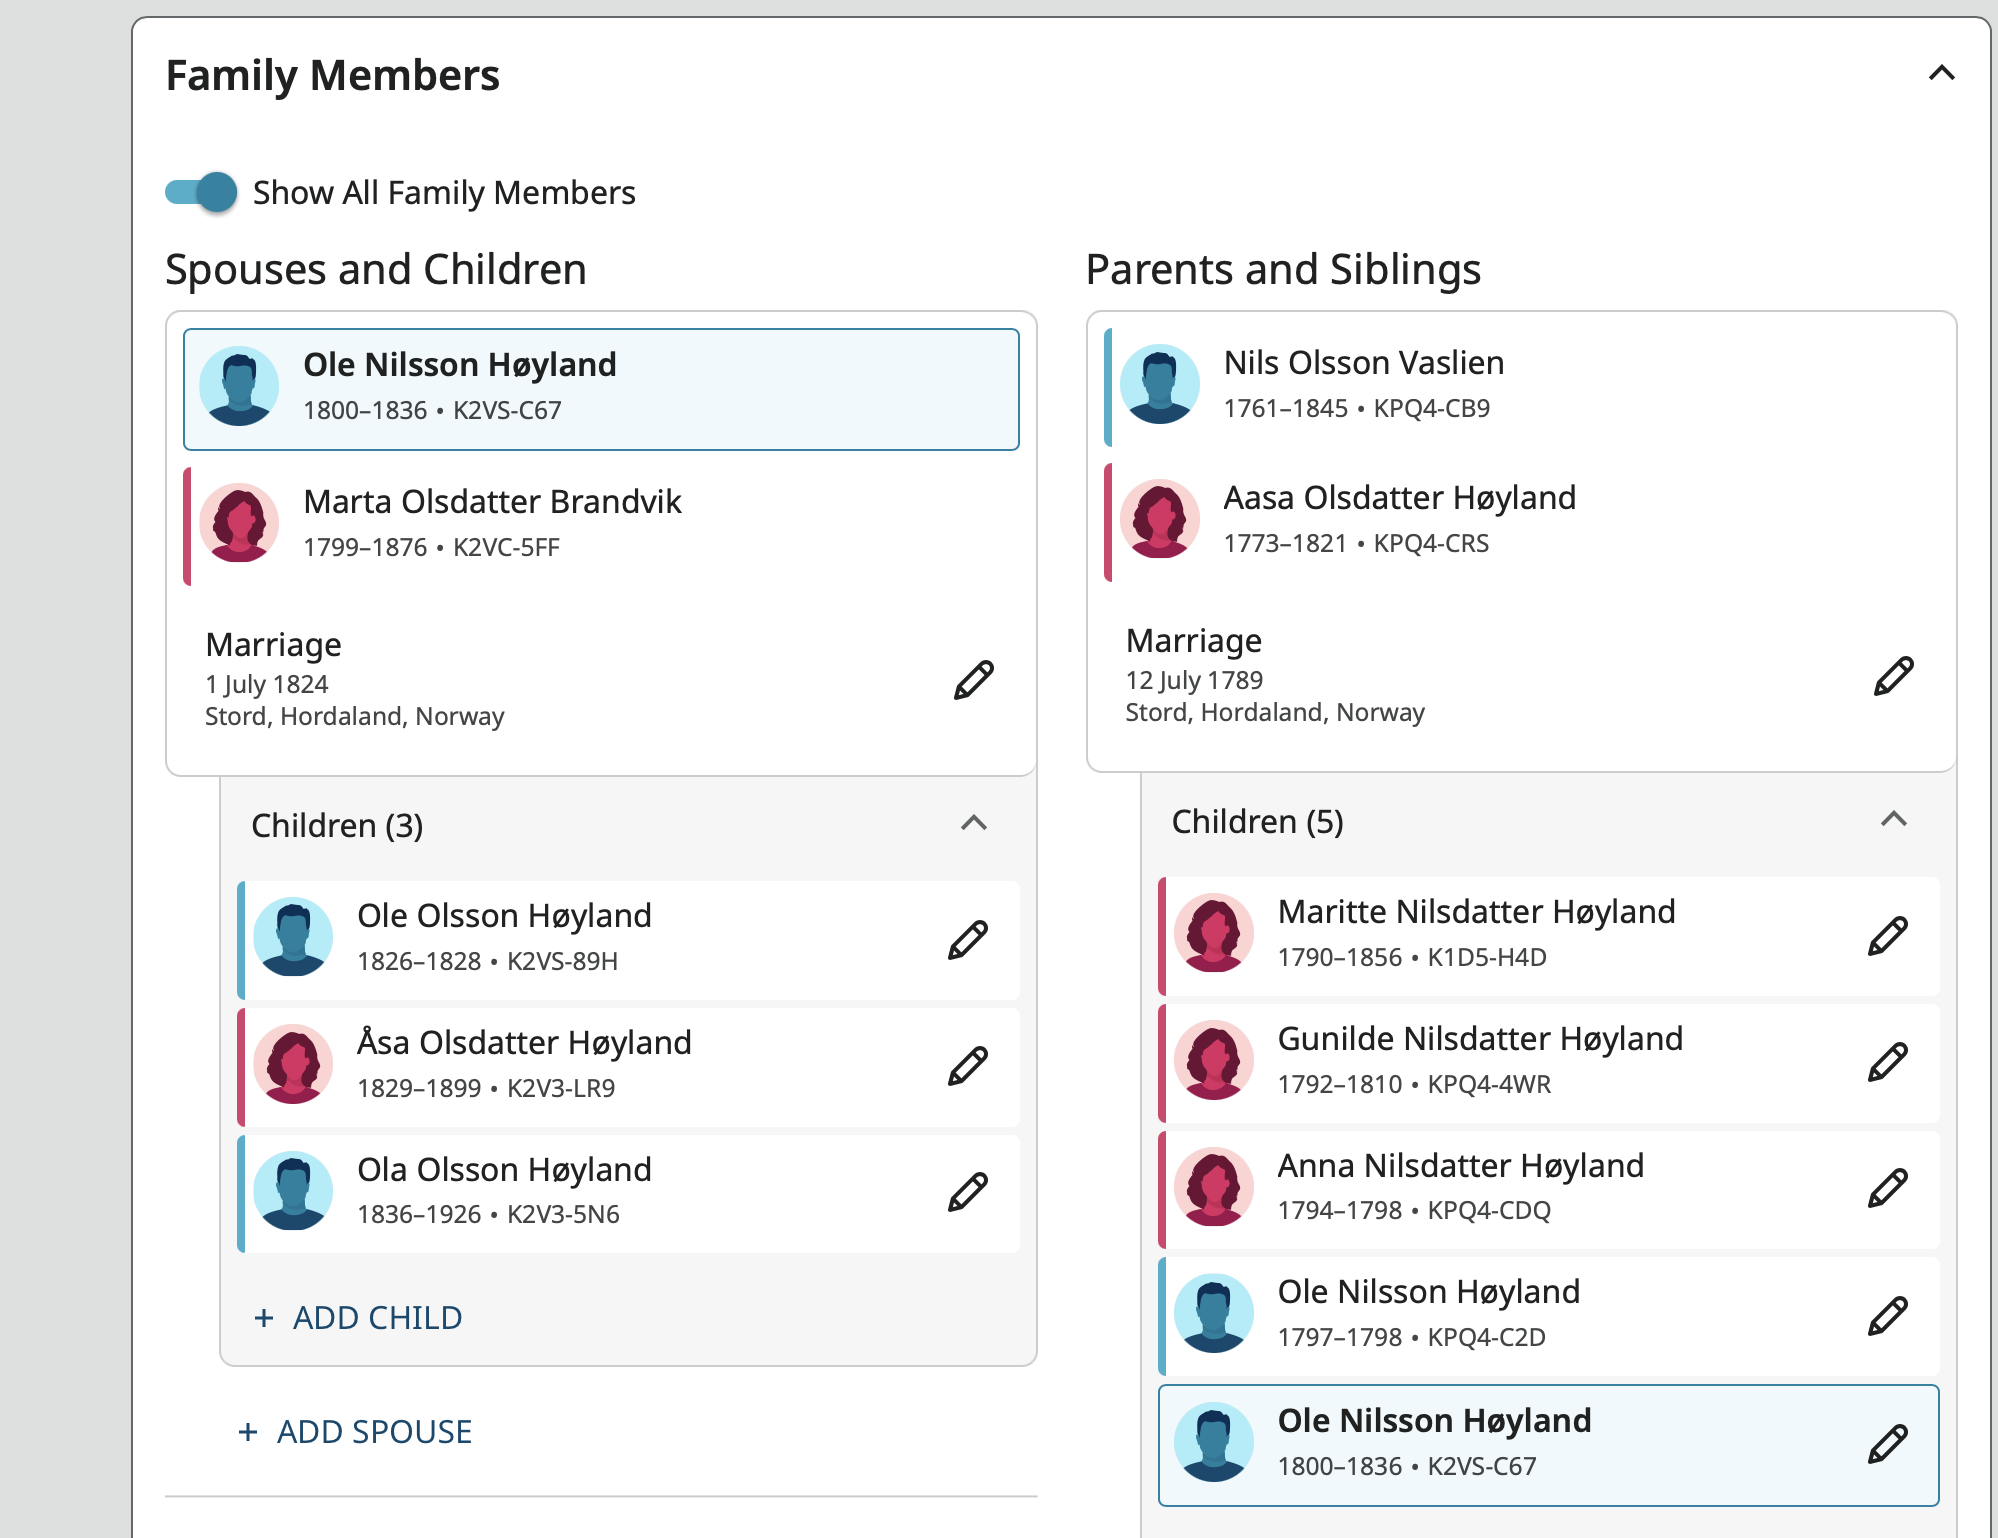
Task: Click edit pencil for Ola Olsson Høyland
Action: pyautogui.click(x=967, y=1192)
